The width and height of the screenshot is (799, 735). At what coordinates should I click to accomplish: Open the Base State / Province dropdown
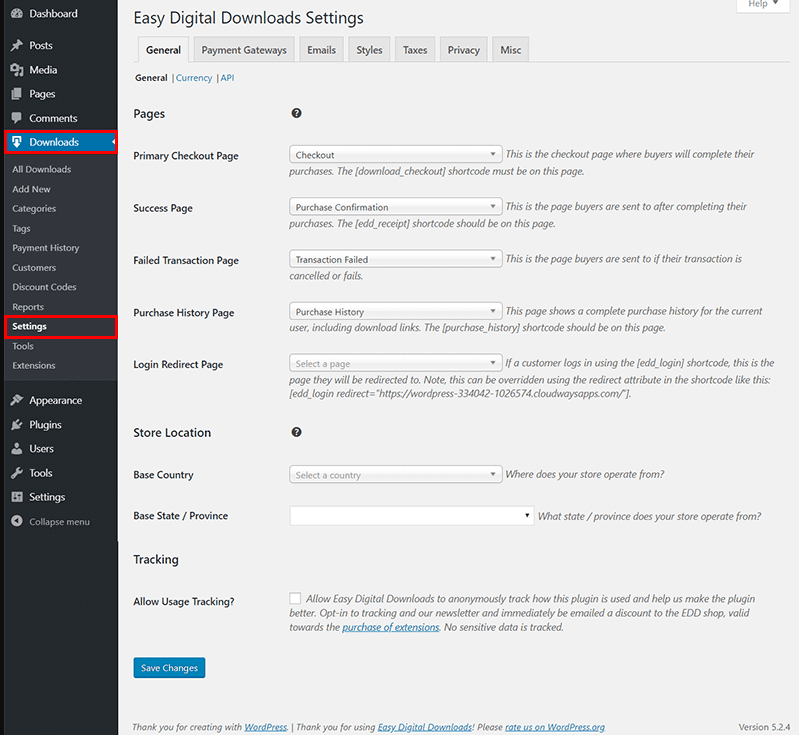(411, 516)
